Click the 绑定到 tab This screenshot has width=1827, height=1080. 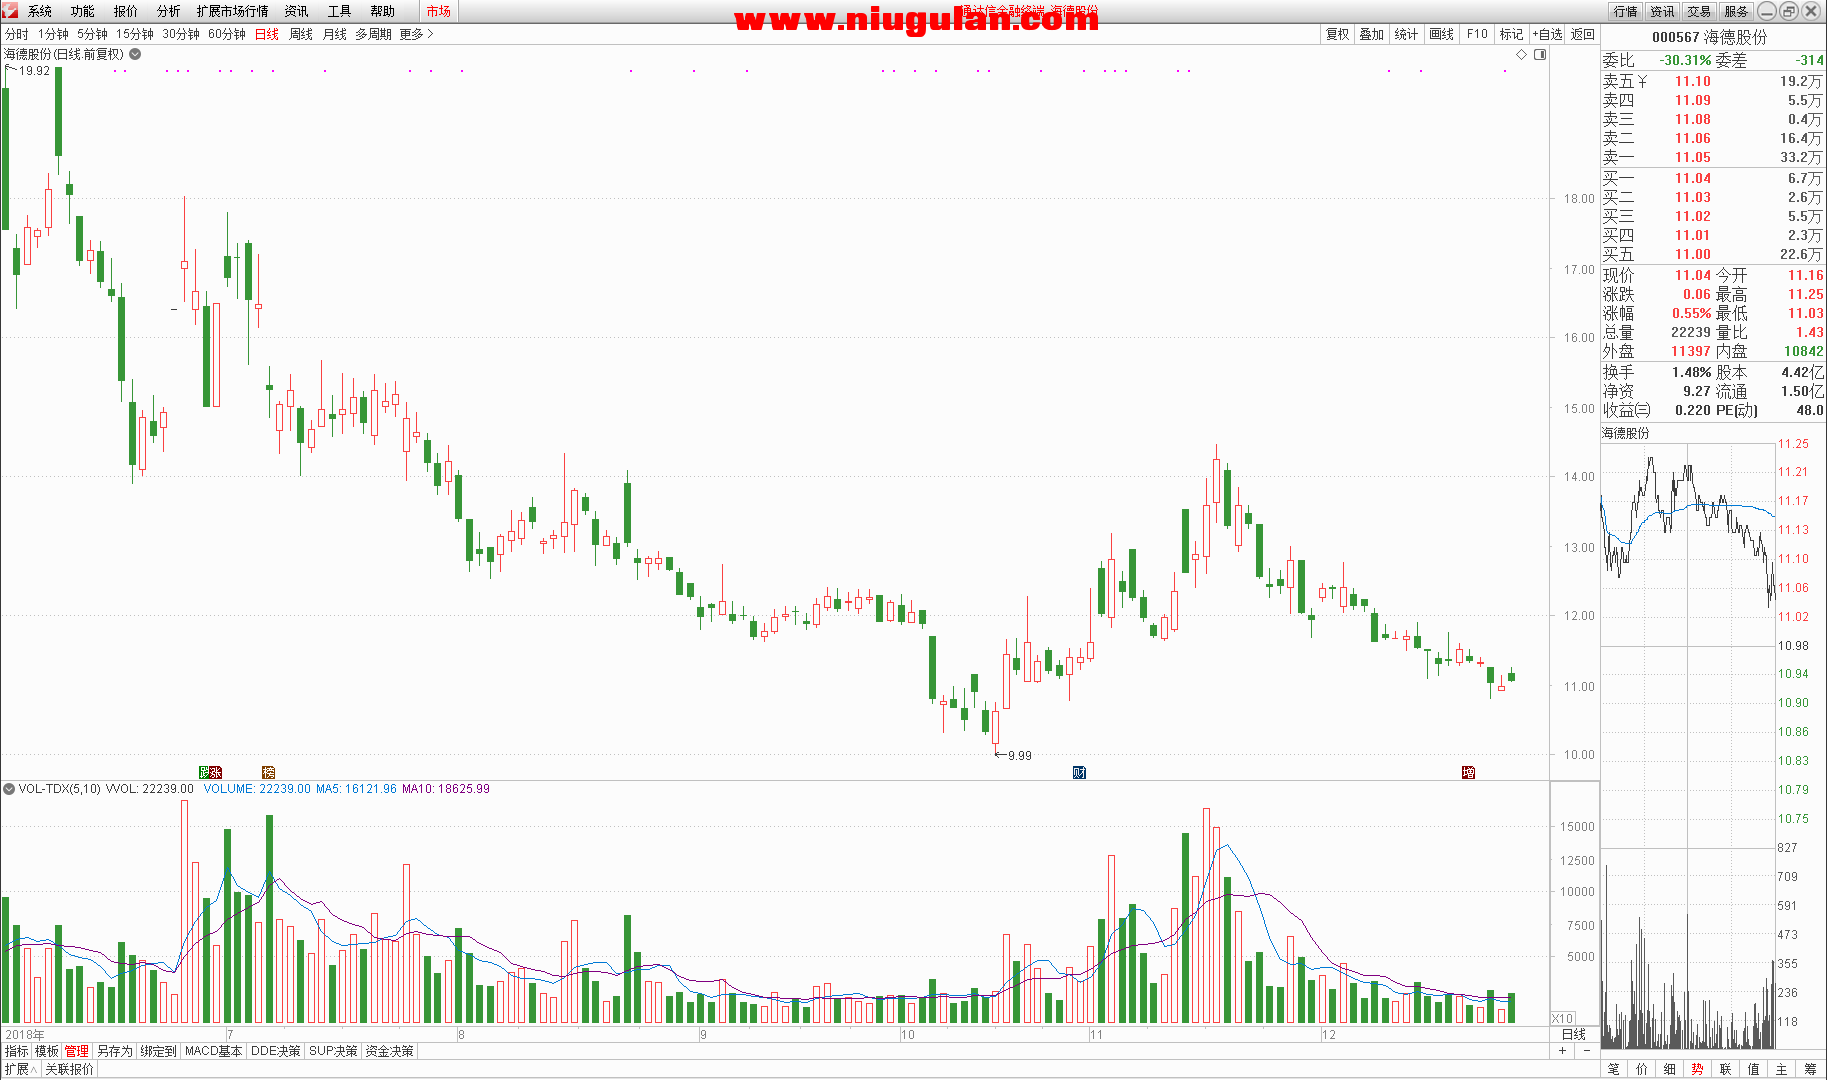158,1051
